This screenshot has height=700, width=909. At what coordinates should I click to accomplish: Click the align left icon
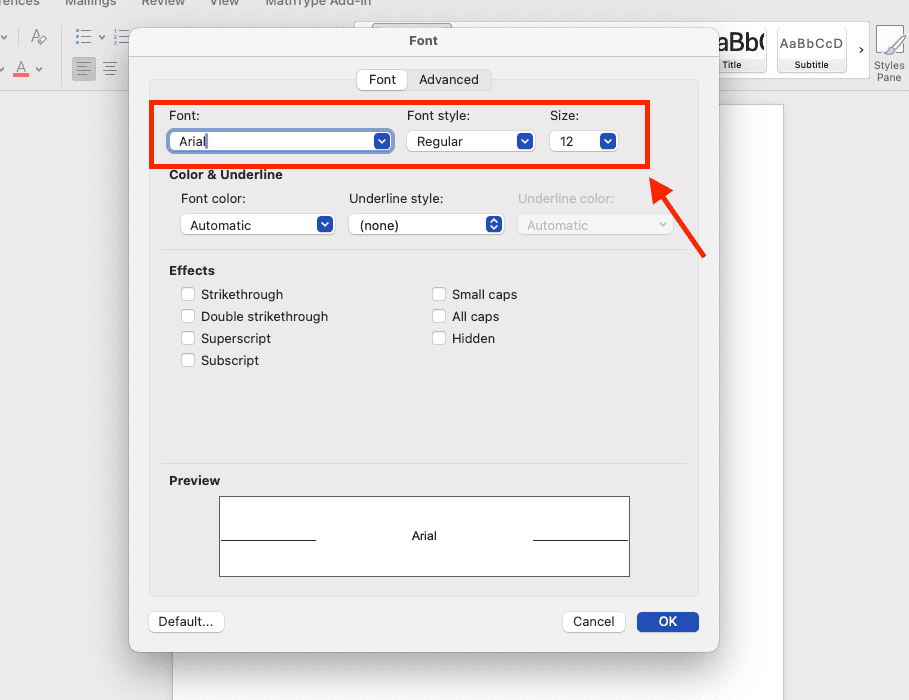click(x=83, y=69)
